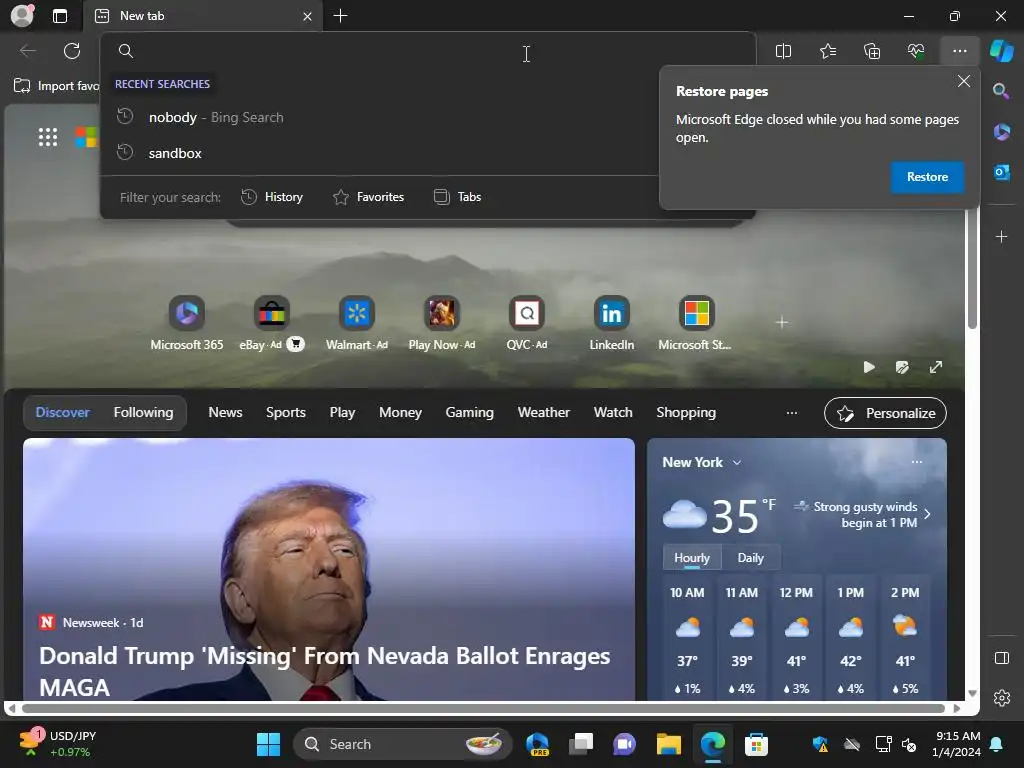Open the Money feed category
1024x768 pixels.
(x=400, y=413)
